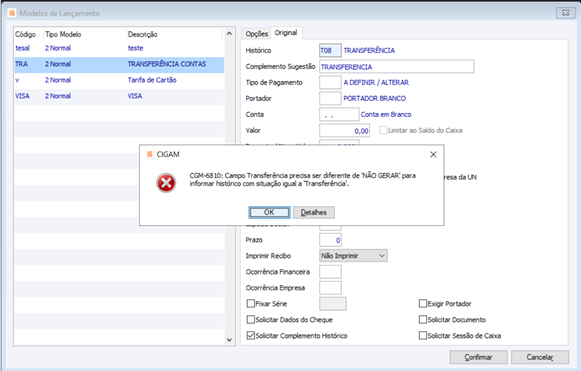581x371 pixels.
Task: Switch to the Opções tab
Action: point(256,34)
